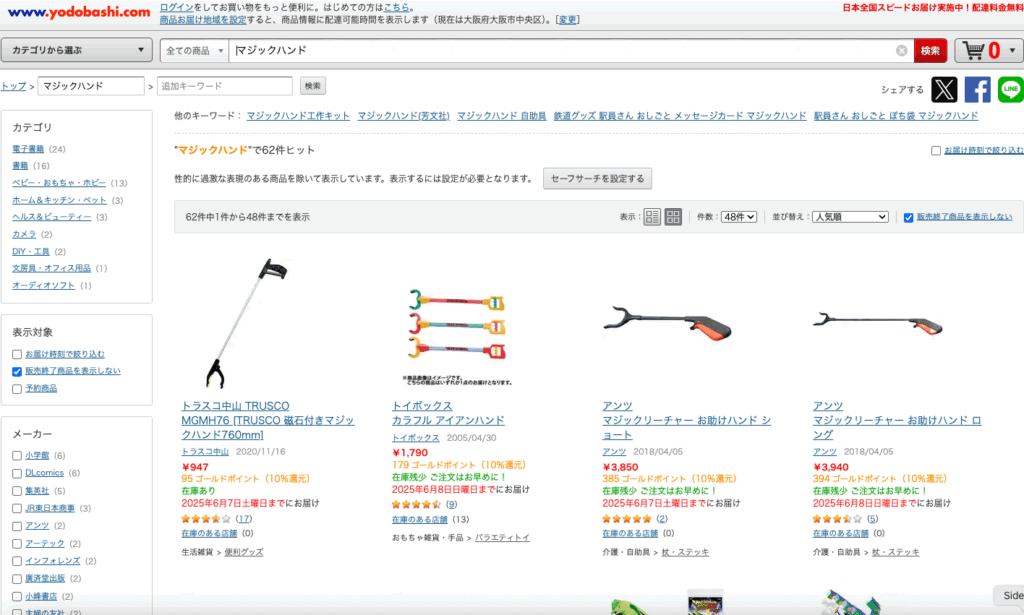Open the トラスコ中山 TRUSCO MGMH76 product title
Screen dimensions: 1024x615
pos(268,420)
